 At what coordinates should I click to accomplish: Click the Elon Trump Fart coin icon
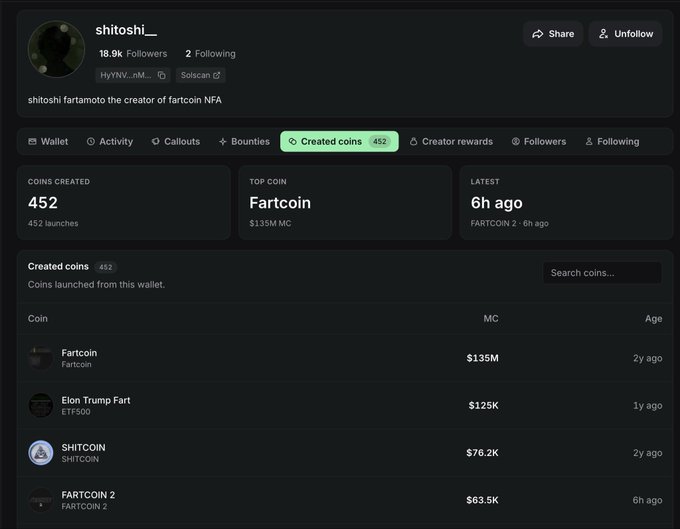(41, 405)
